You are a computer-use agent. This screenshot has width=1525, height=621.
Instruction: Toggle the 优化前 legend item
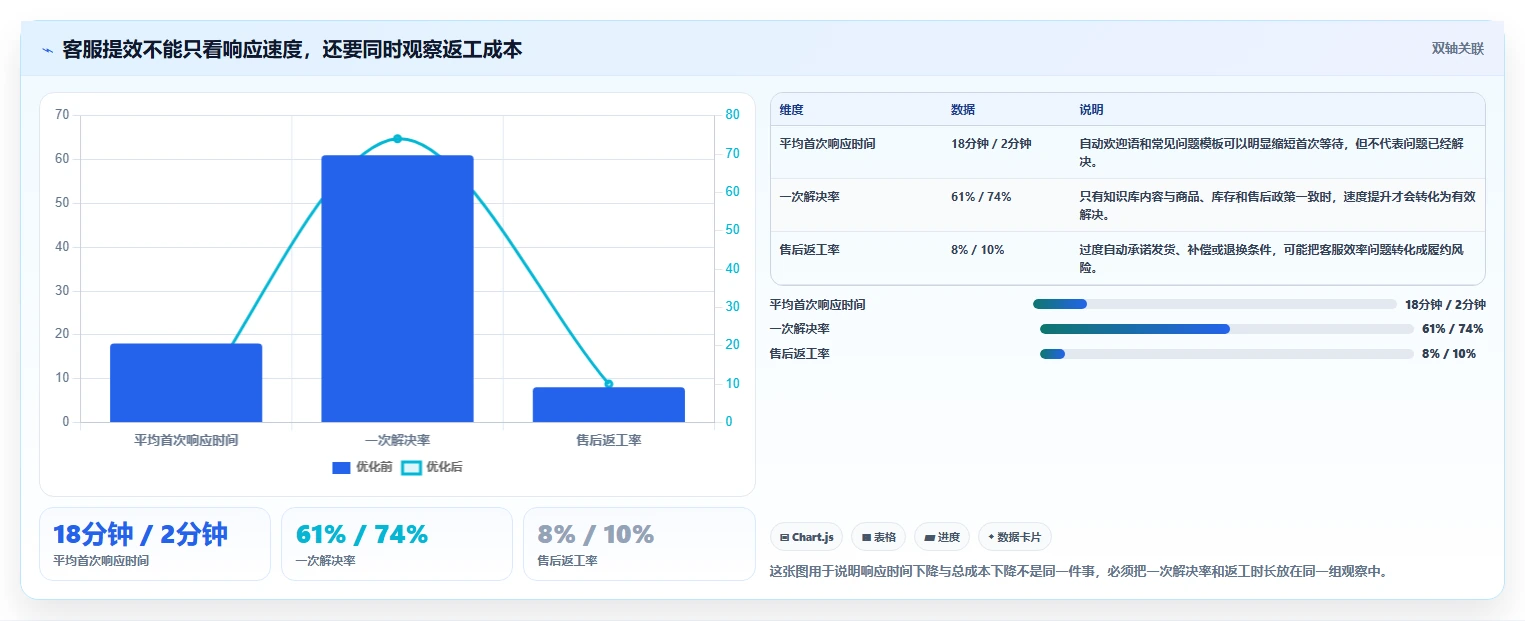point(361,467)
